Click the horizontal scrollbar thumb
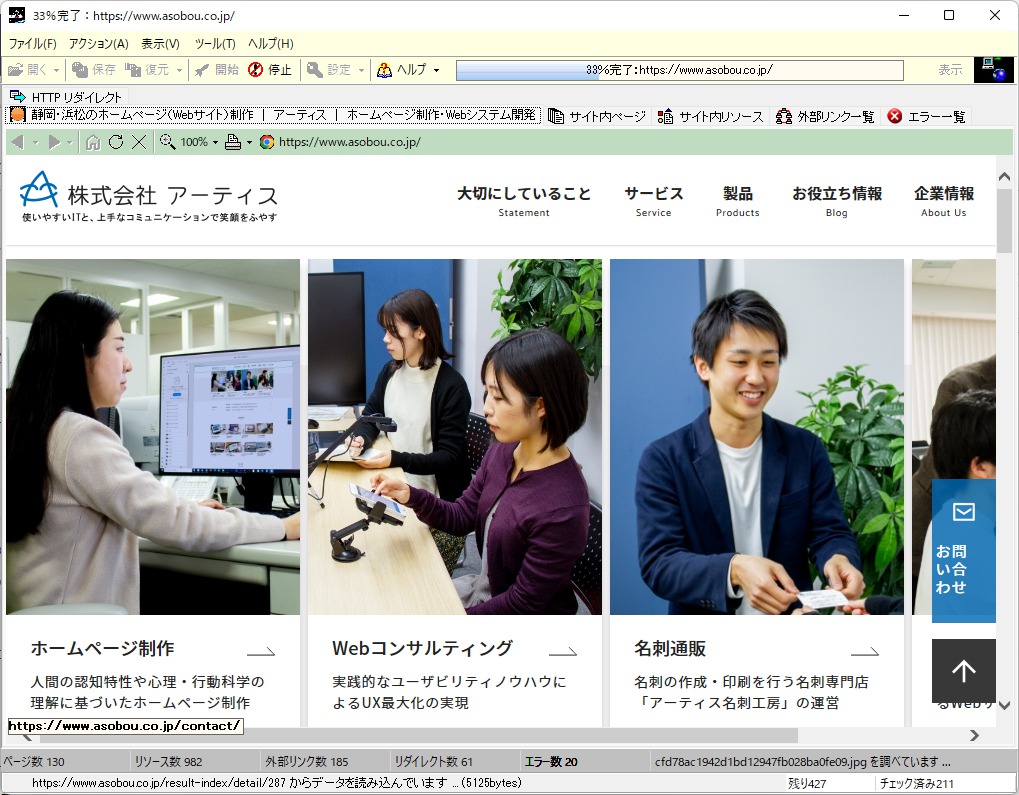Image resolution: width=1019 pixels, height=795 pixels. pos(419,735)
